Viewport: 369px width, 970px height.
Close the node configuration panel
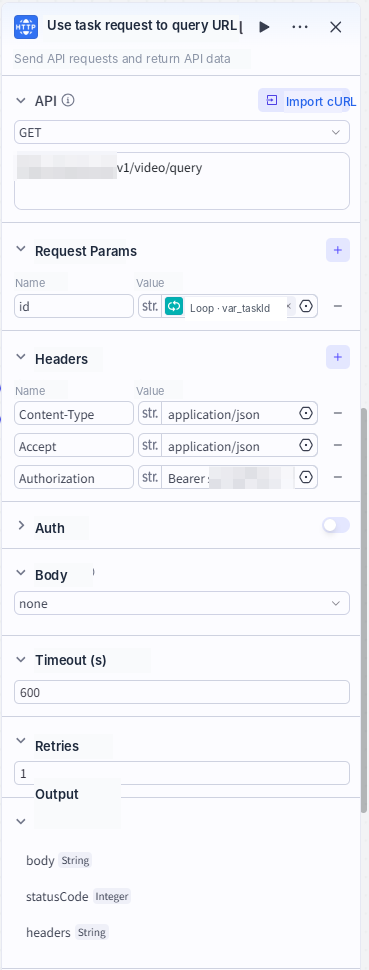click(336, 27)
